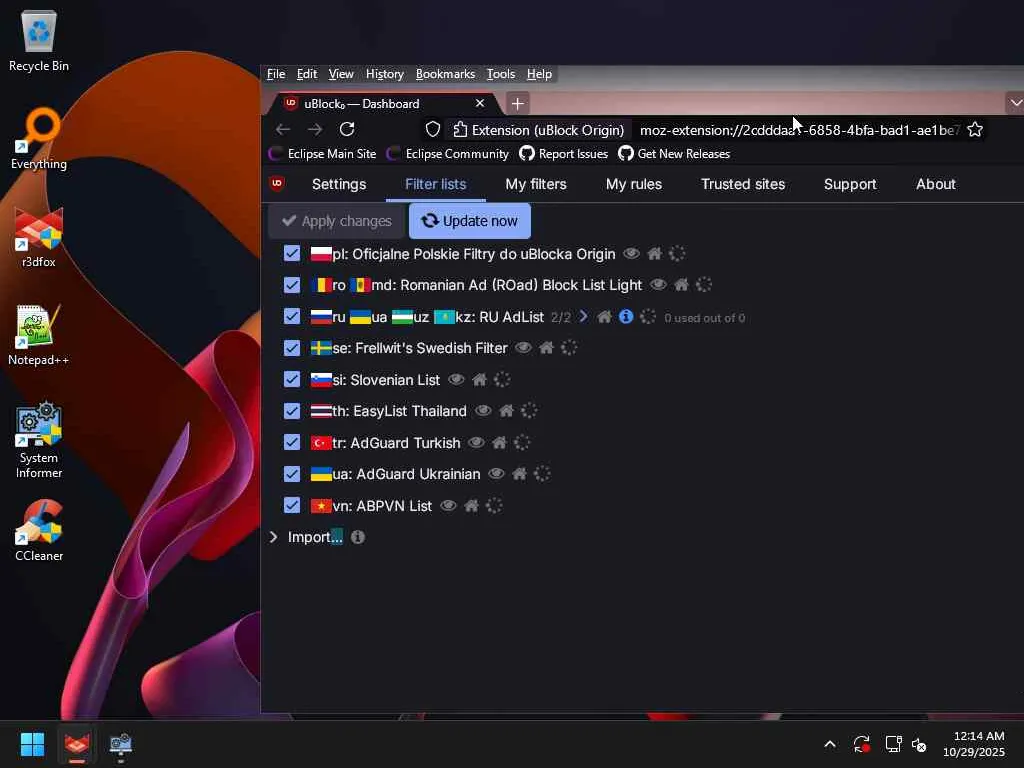Click Update now button
This screenshot has width=1024, height=768.
point(470,221)
